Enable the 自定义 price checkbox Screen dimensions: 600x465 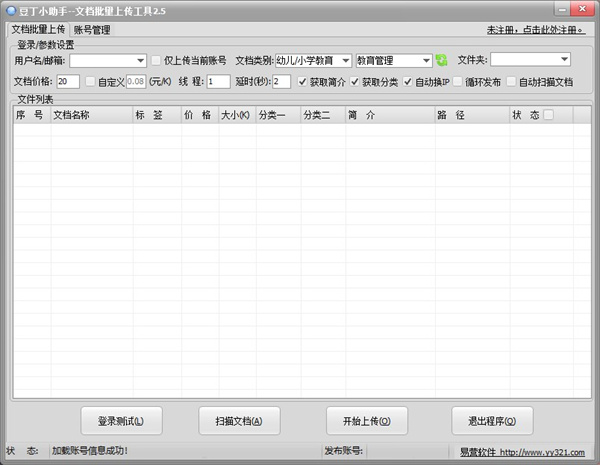pos(91,82)
